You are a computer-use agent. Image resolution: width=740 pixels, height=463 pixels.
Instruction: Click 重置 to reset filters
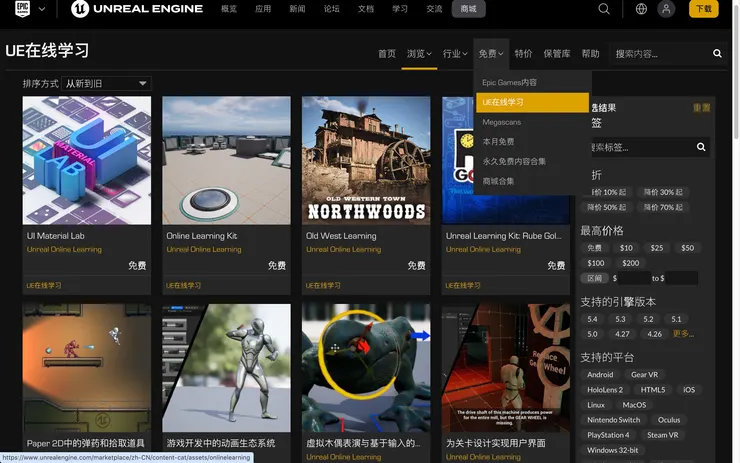[702, 108]
